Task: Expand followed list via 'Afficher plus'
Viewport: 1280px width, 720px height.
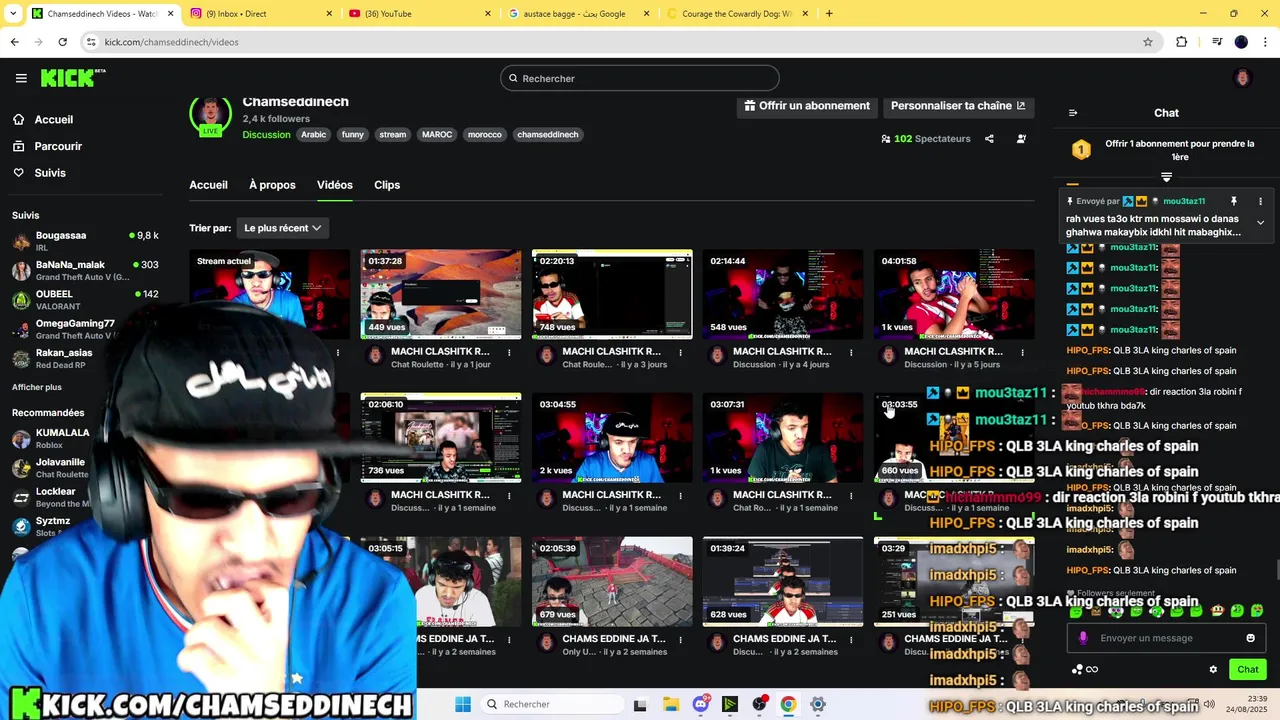Action: coord(37,387)
